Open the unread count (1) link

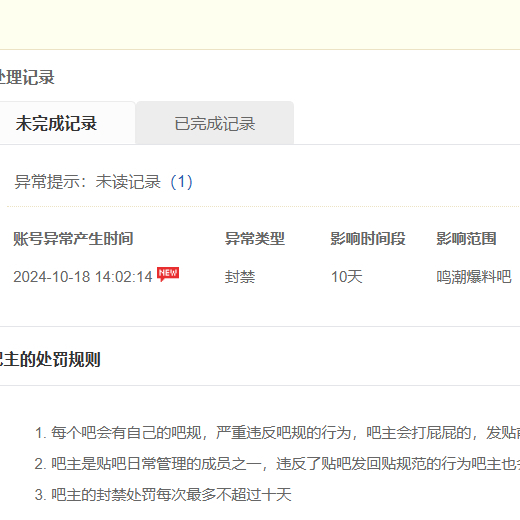click(x=181, y=182)
